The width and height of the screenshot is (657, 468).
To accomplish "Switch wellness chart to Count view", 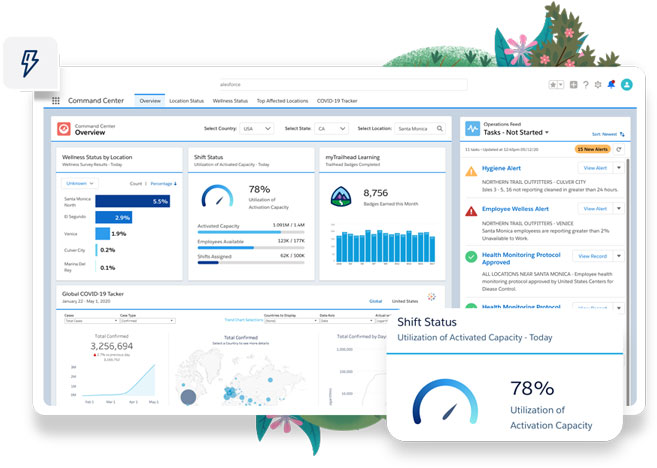I will coord(136,184).
